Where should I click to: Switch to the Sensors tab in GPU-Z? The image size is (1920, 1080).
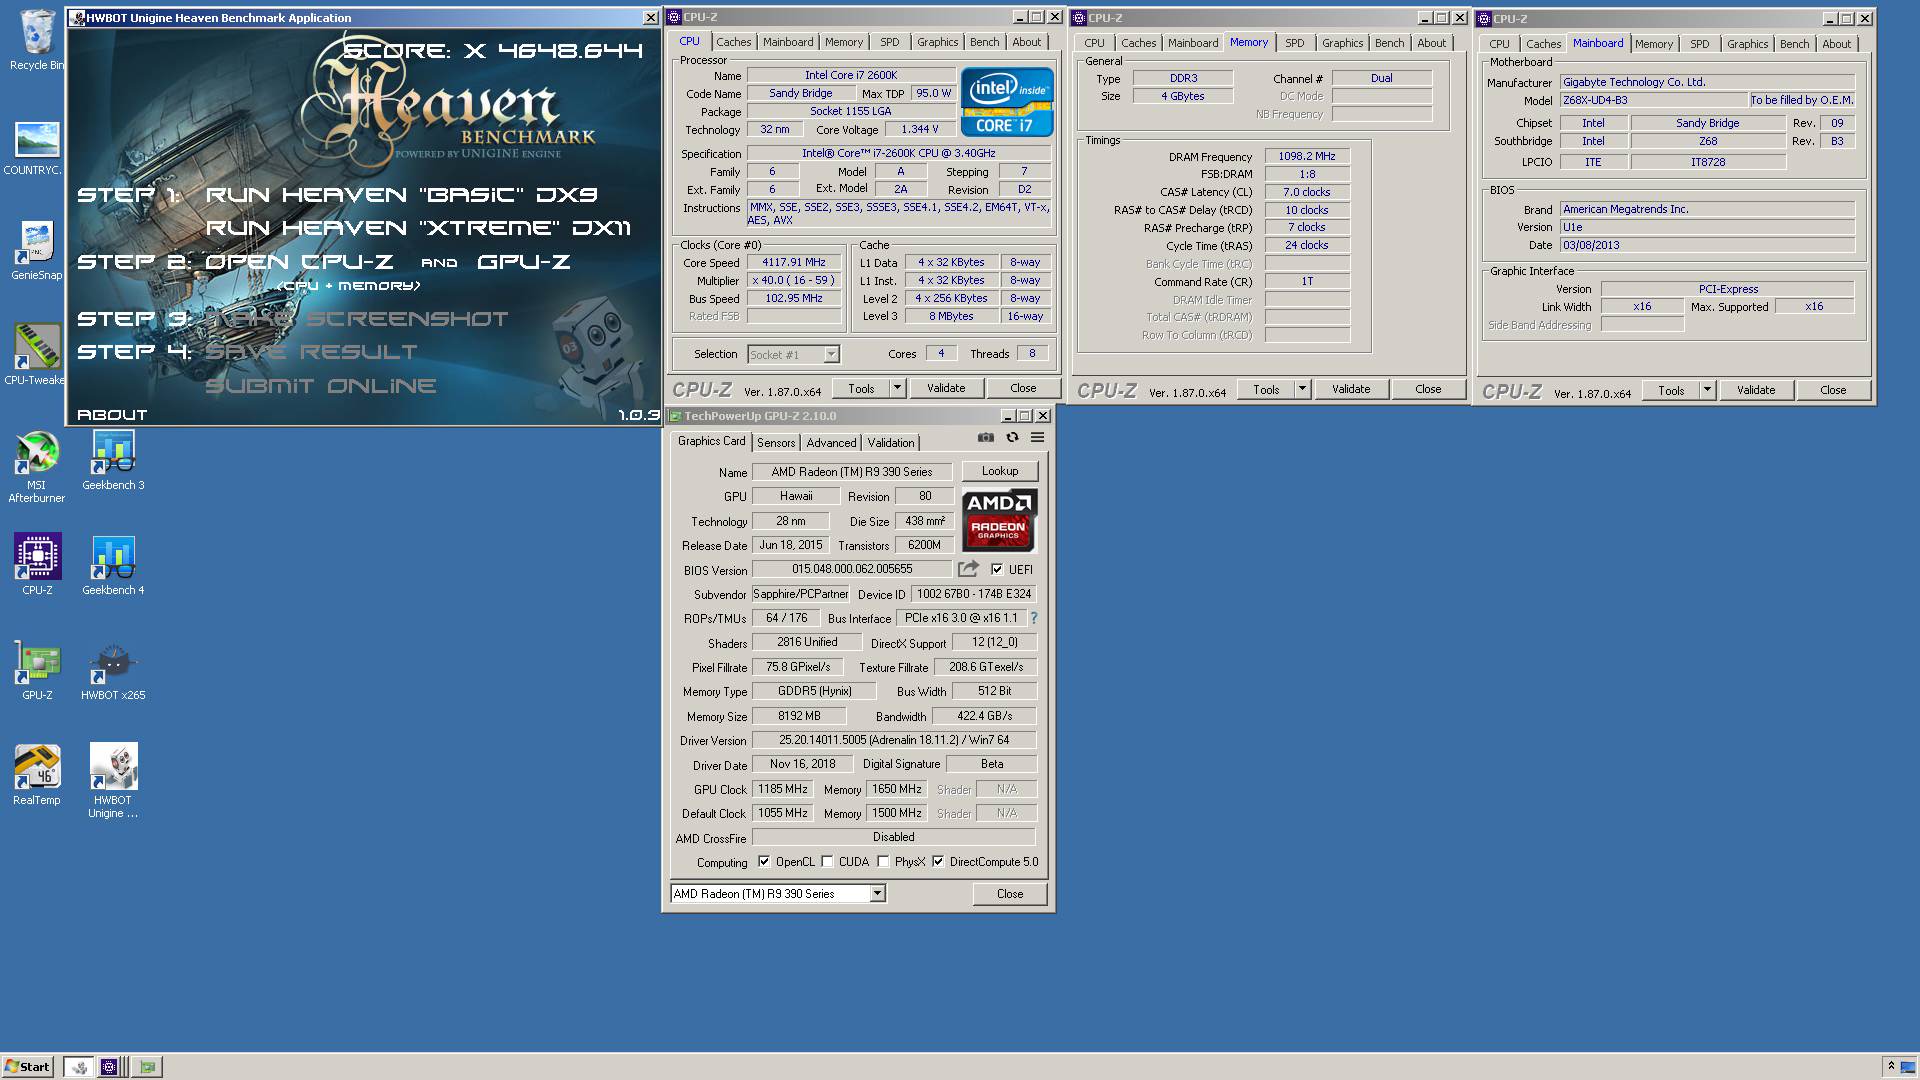[x=776, y=443]
